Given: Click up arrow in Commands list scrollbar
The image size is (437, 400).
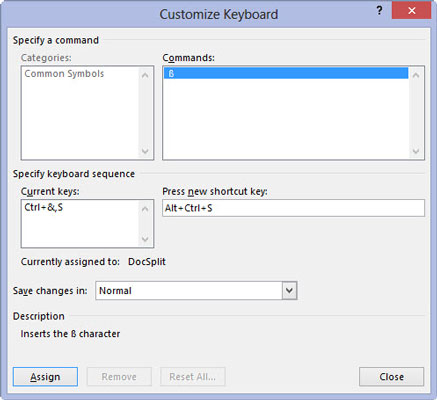Looking at the screenshot, I should pos(416,75).
